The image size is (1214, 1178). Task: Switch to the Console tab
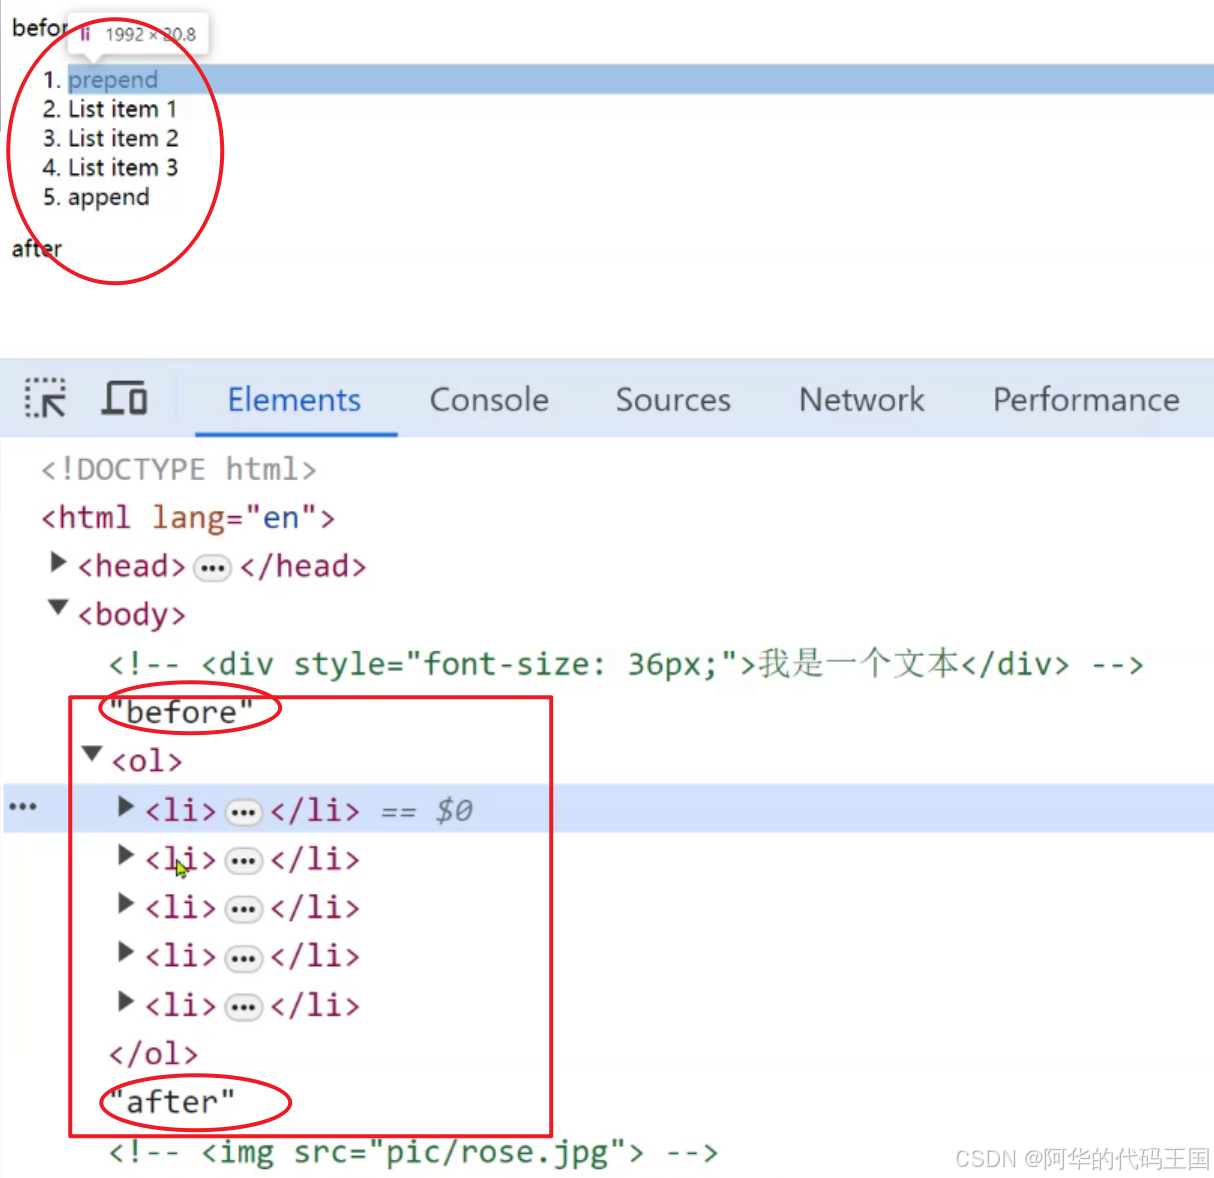pos(489,400)
